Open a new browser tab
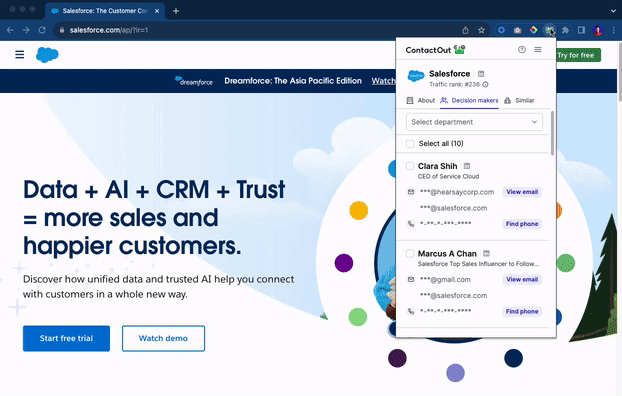Image resolution: width=622 pixels, height=396 pixels. coord(176,11)
